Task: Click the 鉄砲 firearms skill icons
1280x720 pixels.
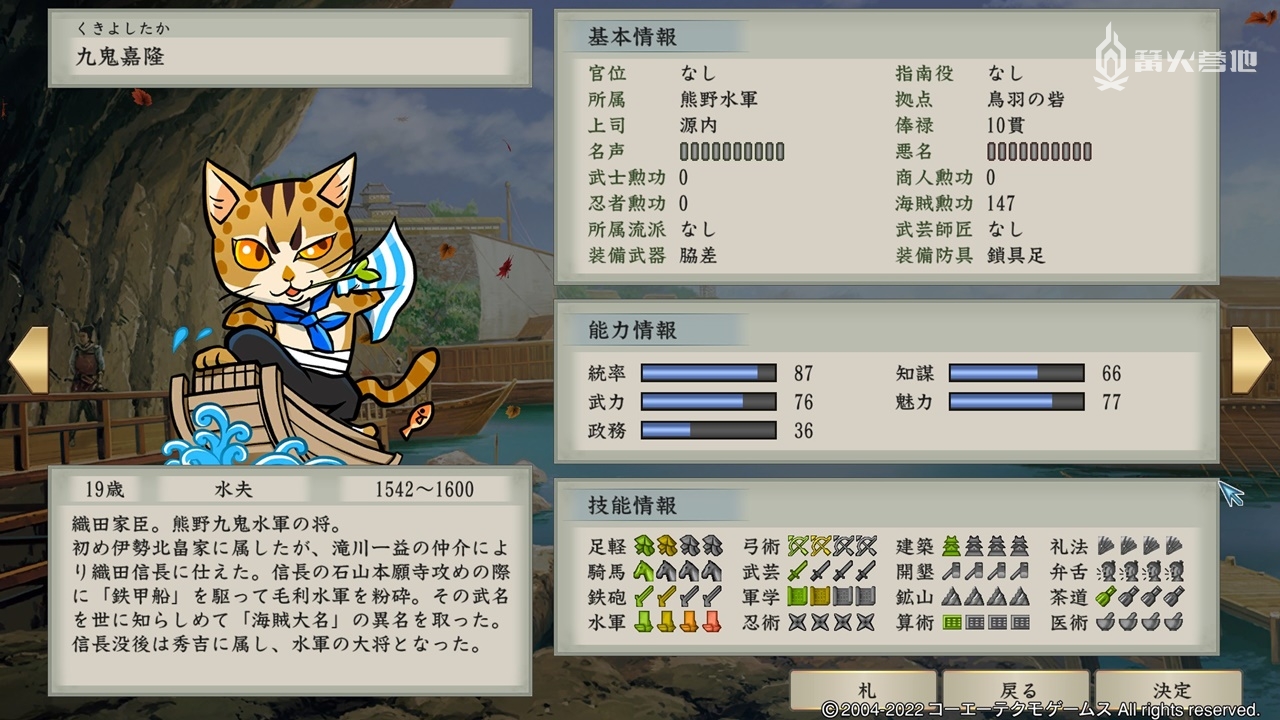Action: [676, 596]
